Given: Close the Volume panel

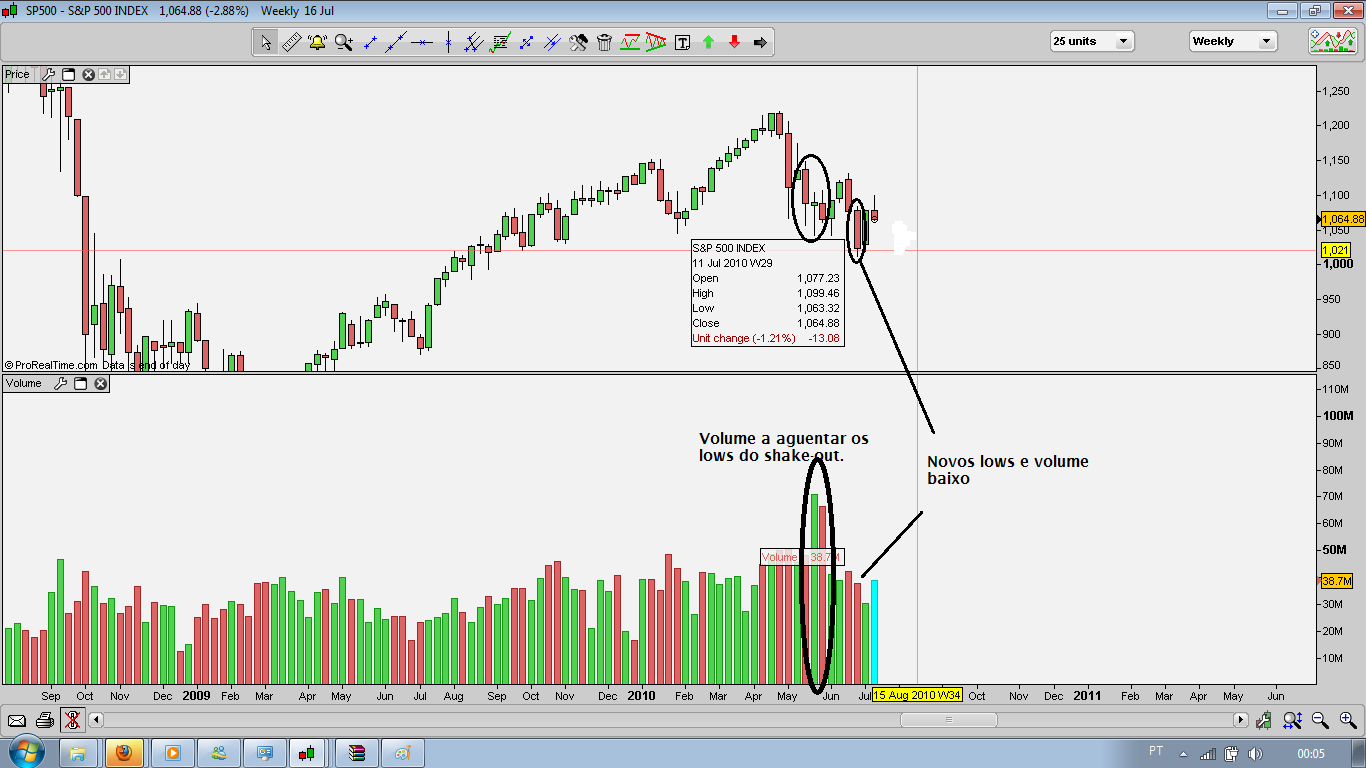Looking at the screenshot, I should (x=100, y=383).
